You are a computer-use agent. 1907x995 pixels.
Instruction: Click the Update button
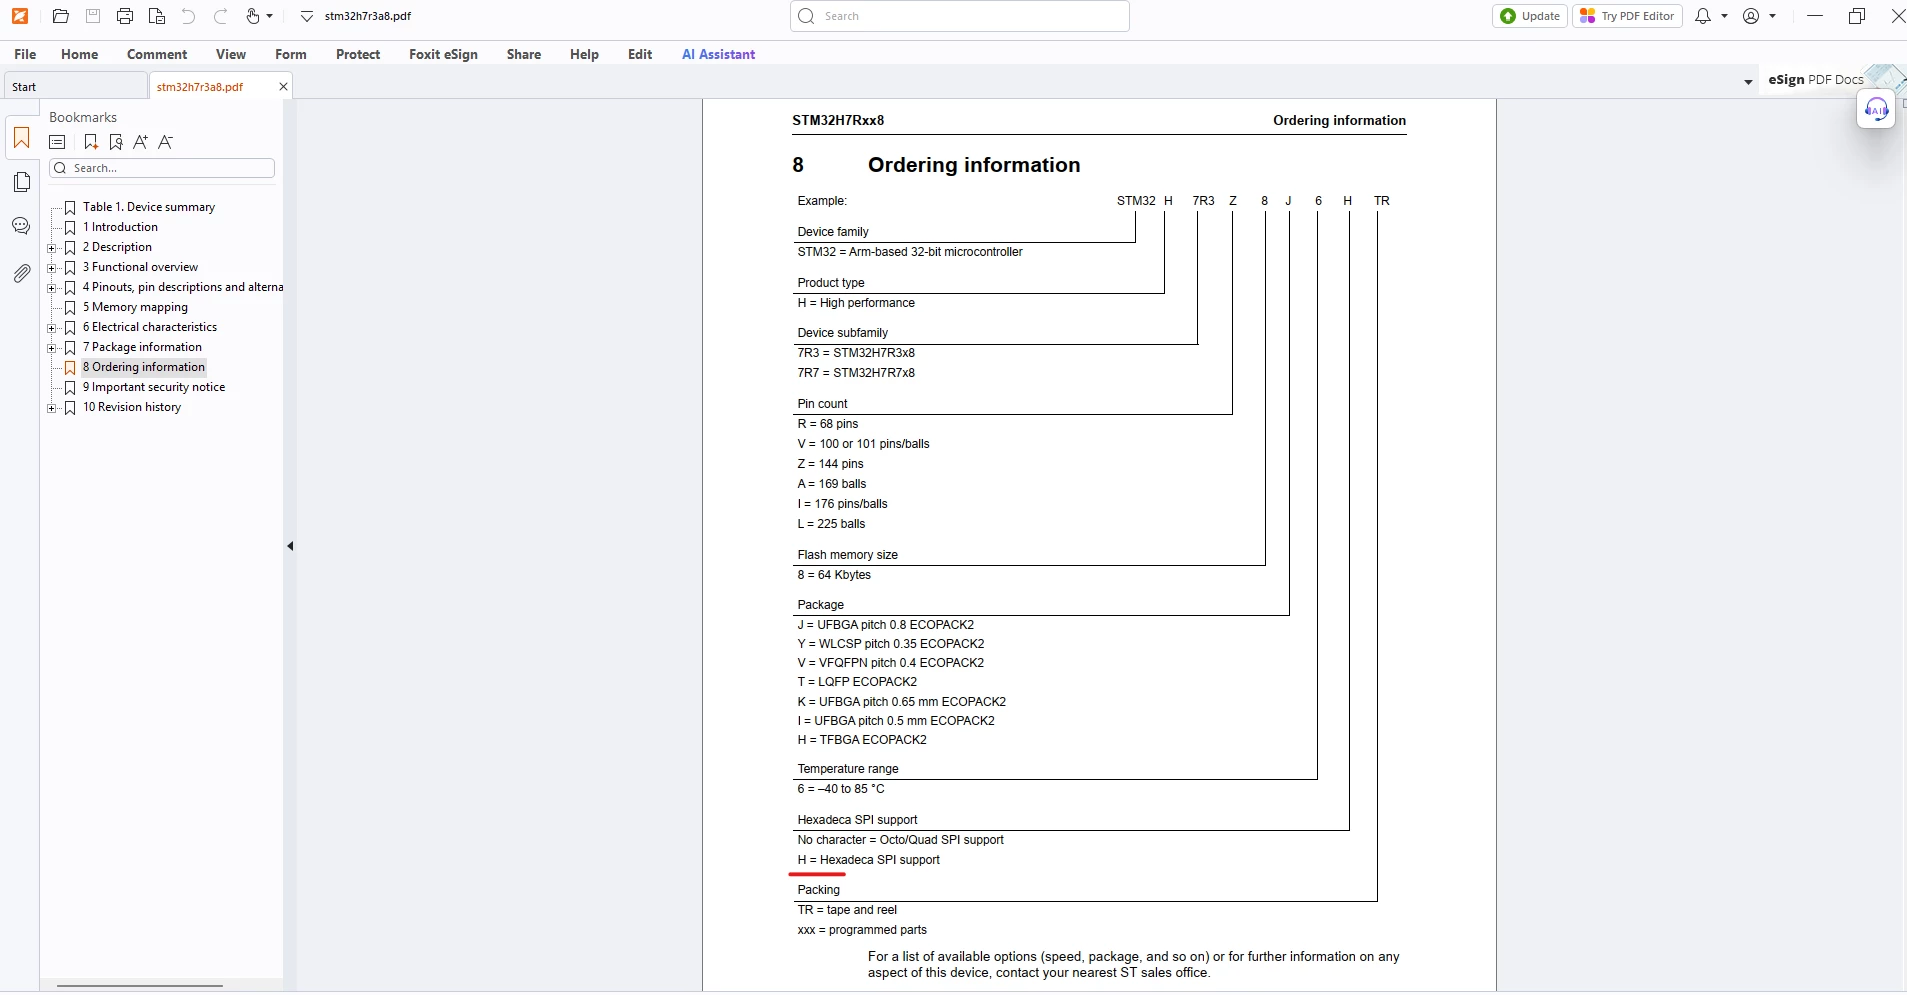(x=1530, y=16)
